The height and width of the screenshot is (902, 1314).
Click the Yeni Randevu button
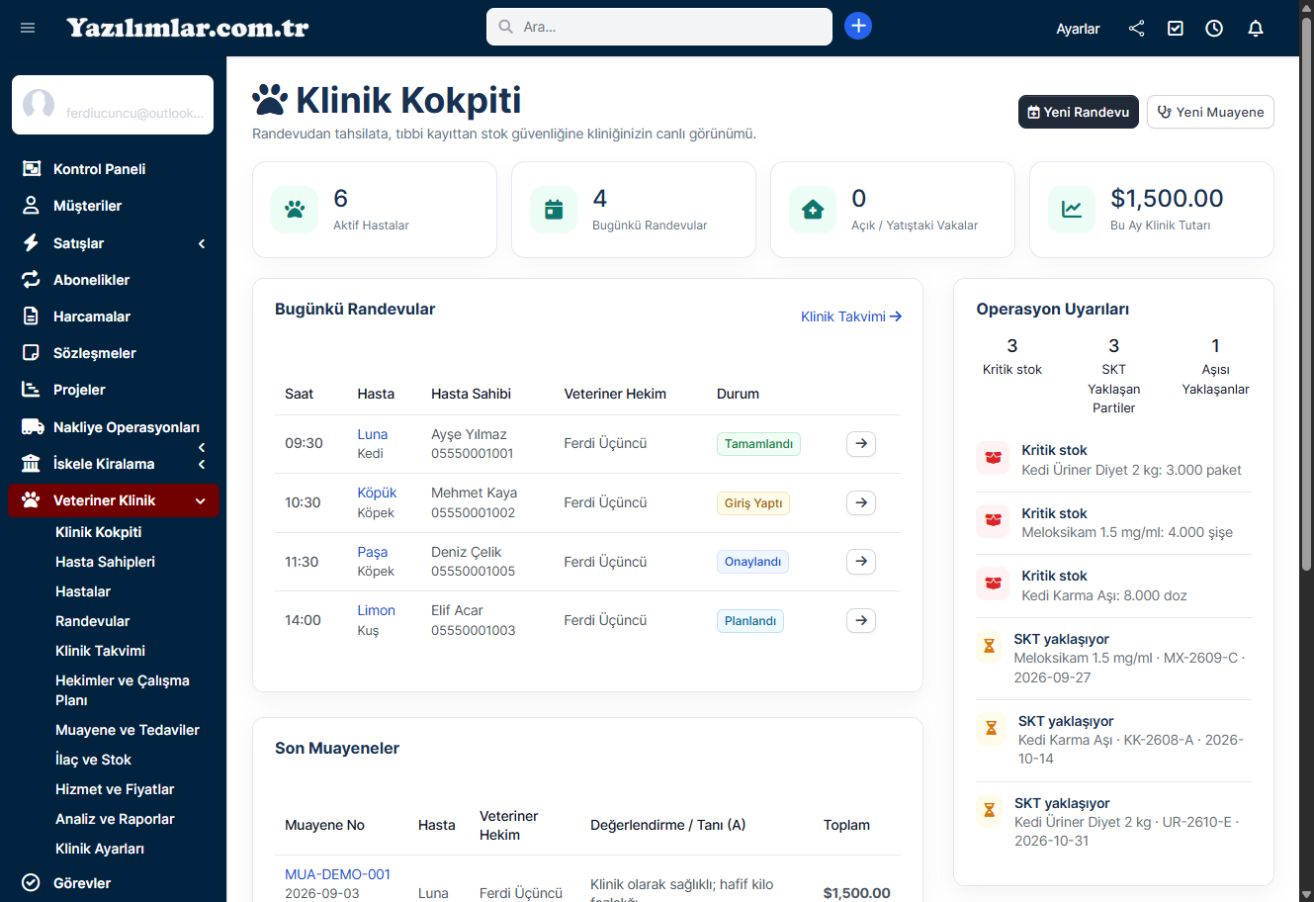[1078, 112]
